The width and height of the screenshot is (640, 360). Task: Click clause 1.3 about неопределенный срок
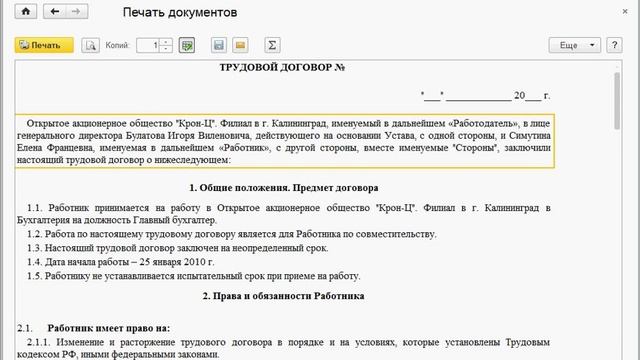(178, 248)
